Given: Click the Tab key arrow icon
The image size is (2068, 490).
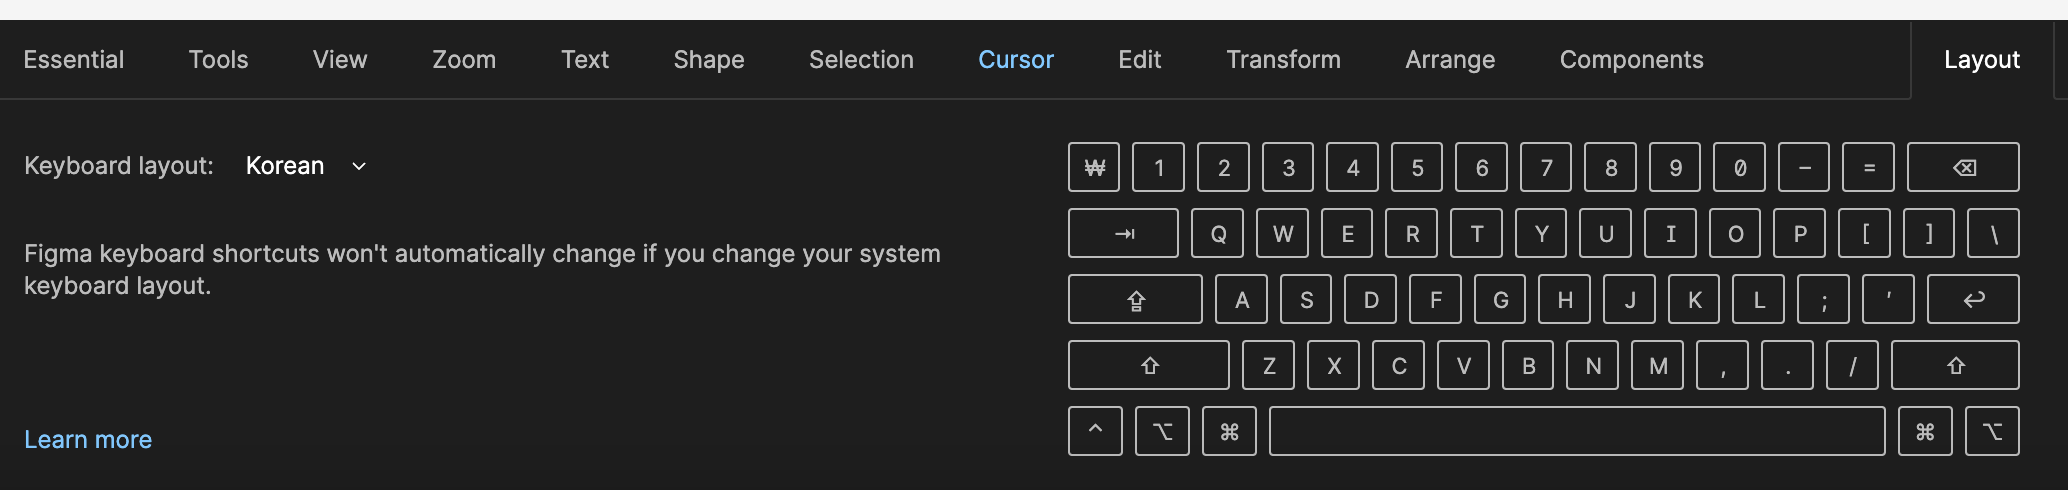Looking at the screenshot, I should (1123, 233).
